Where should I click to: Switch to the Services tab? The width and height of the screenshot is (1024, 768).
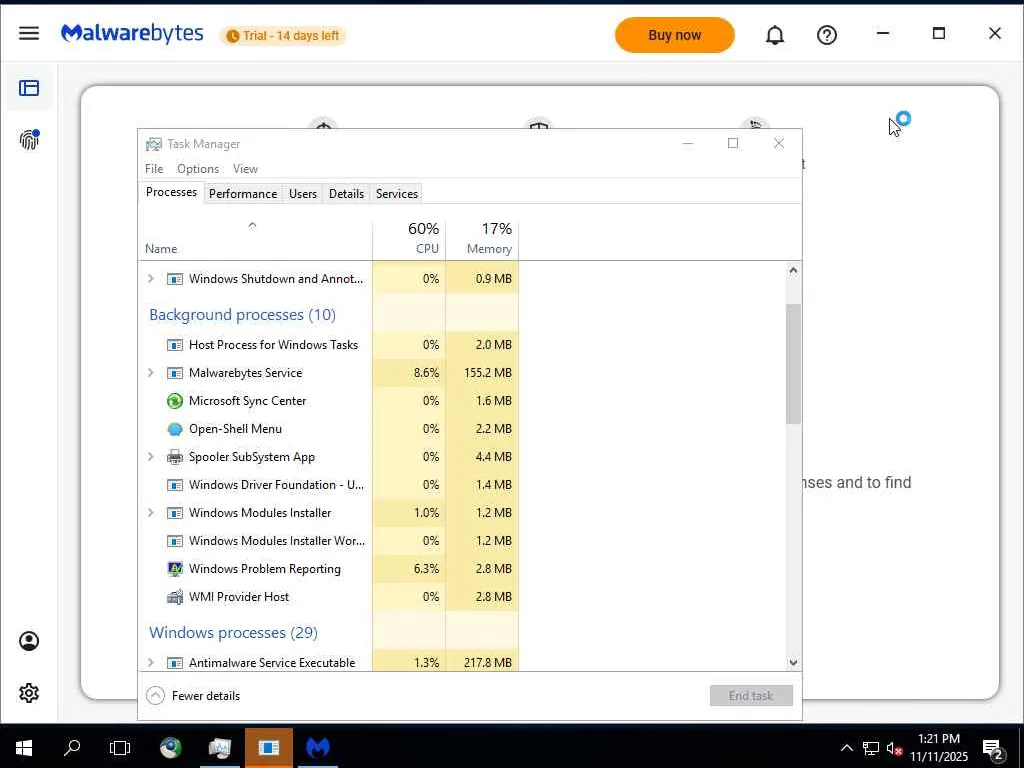point(396,193)
